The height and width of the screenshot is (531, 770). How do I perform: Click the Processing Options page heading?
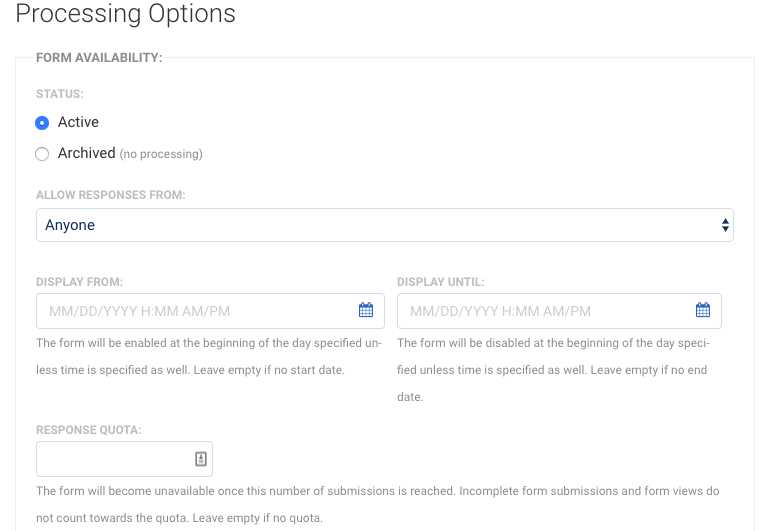pos(126,13)
